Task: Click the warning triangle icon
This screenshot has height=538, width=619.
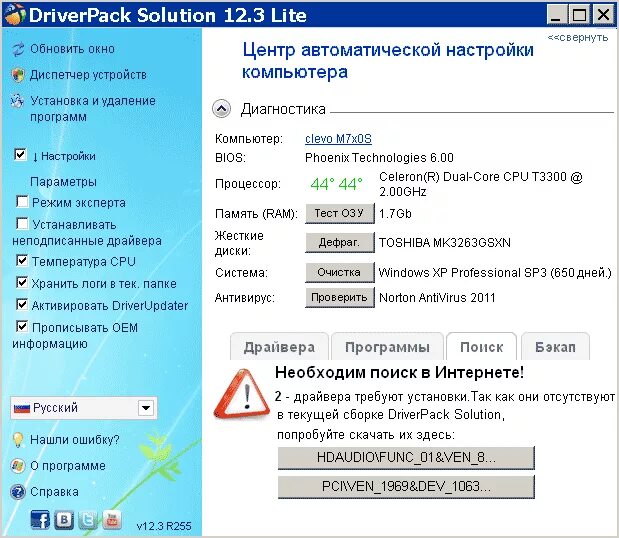Action: [x=242, y=394]
